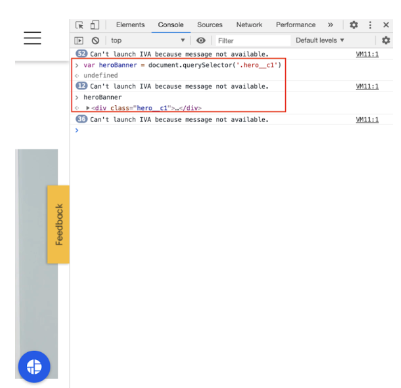The width and height of the screenshot is (401, 388).
Task: Select the Console tab
Action: (x=171, y=25)
